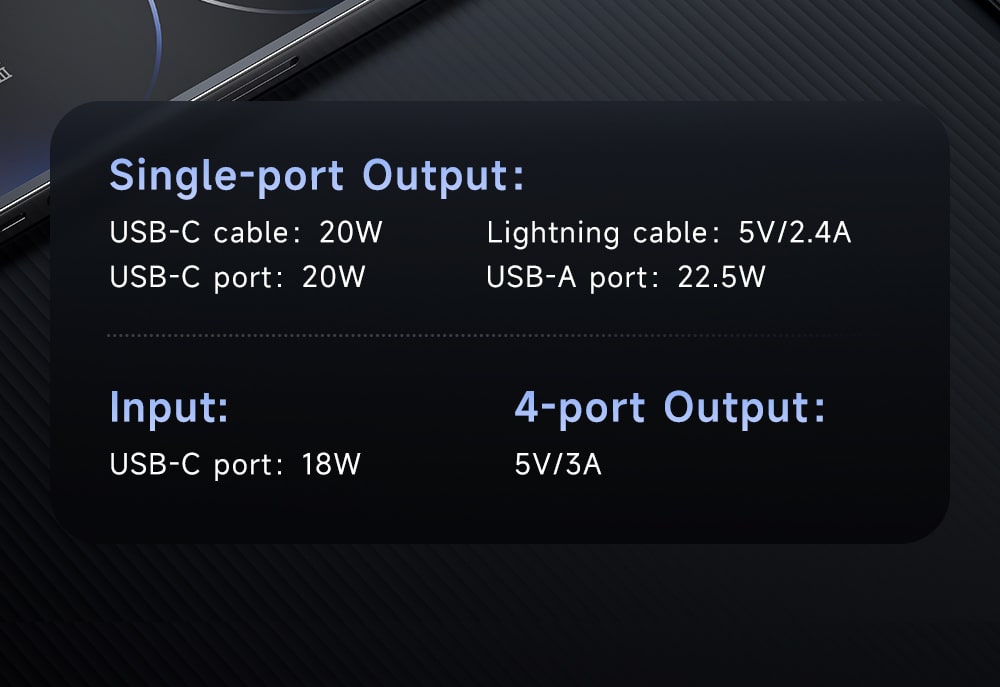Click the 22.5W USB-A port value
The width and height of the screenshot is (1000, 687).
coord(721,277)
